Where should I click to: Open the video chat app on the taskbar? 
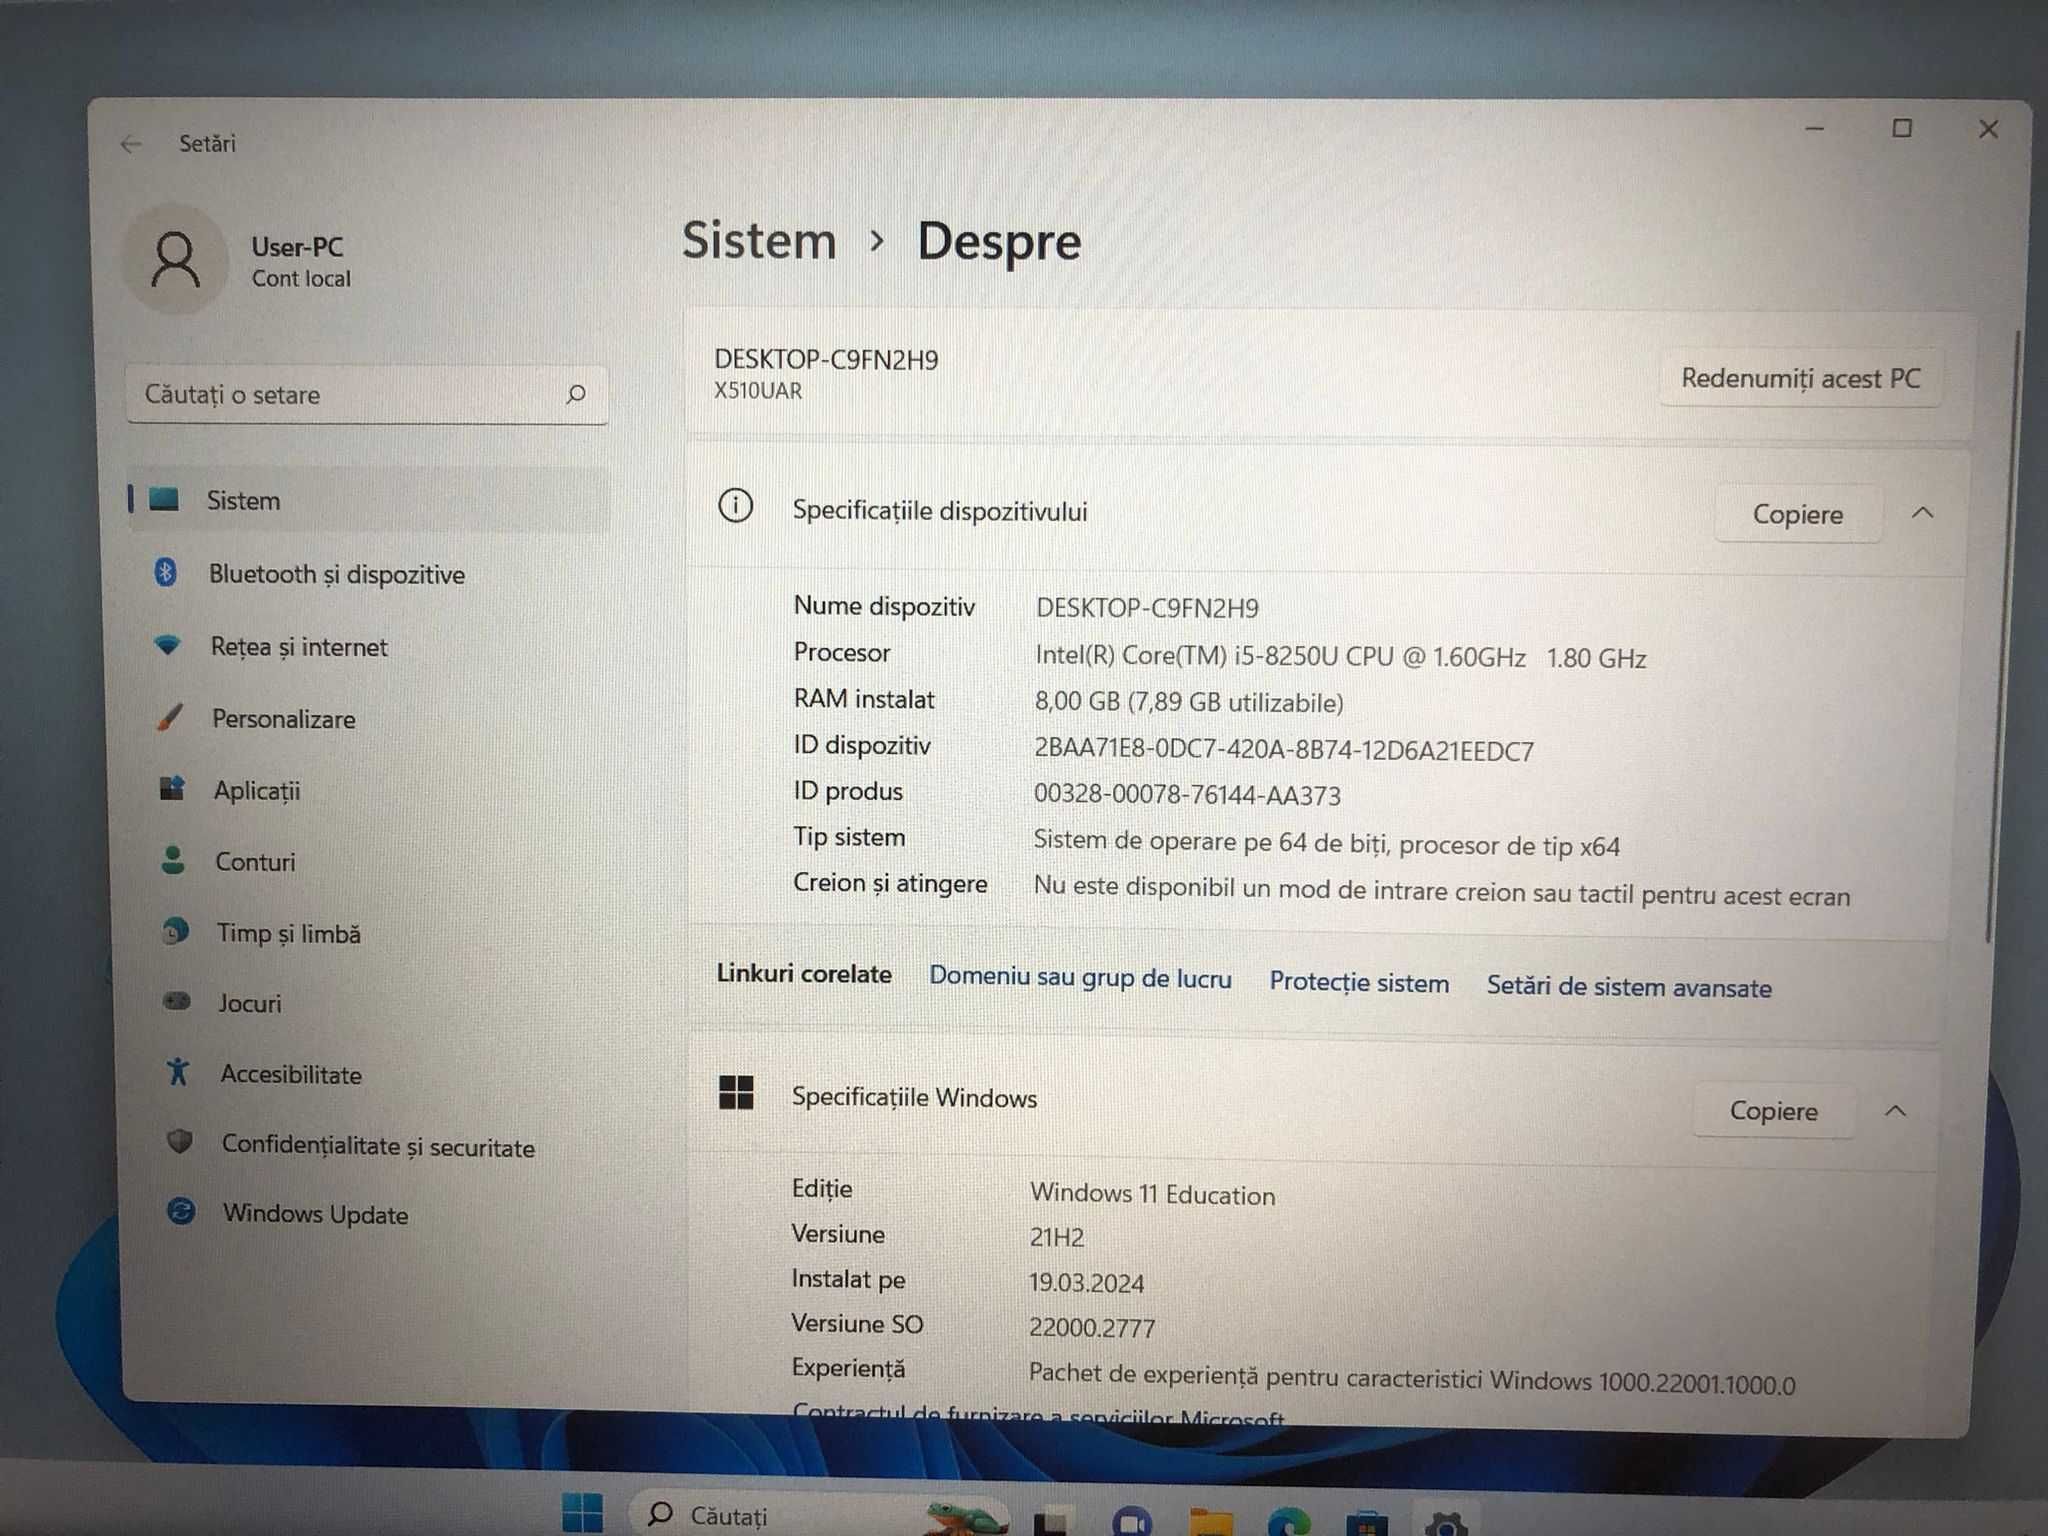pos(1131,1522)
